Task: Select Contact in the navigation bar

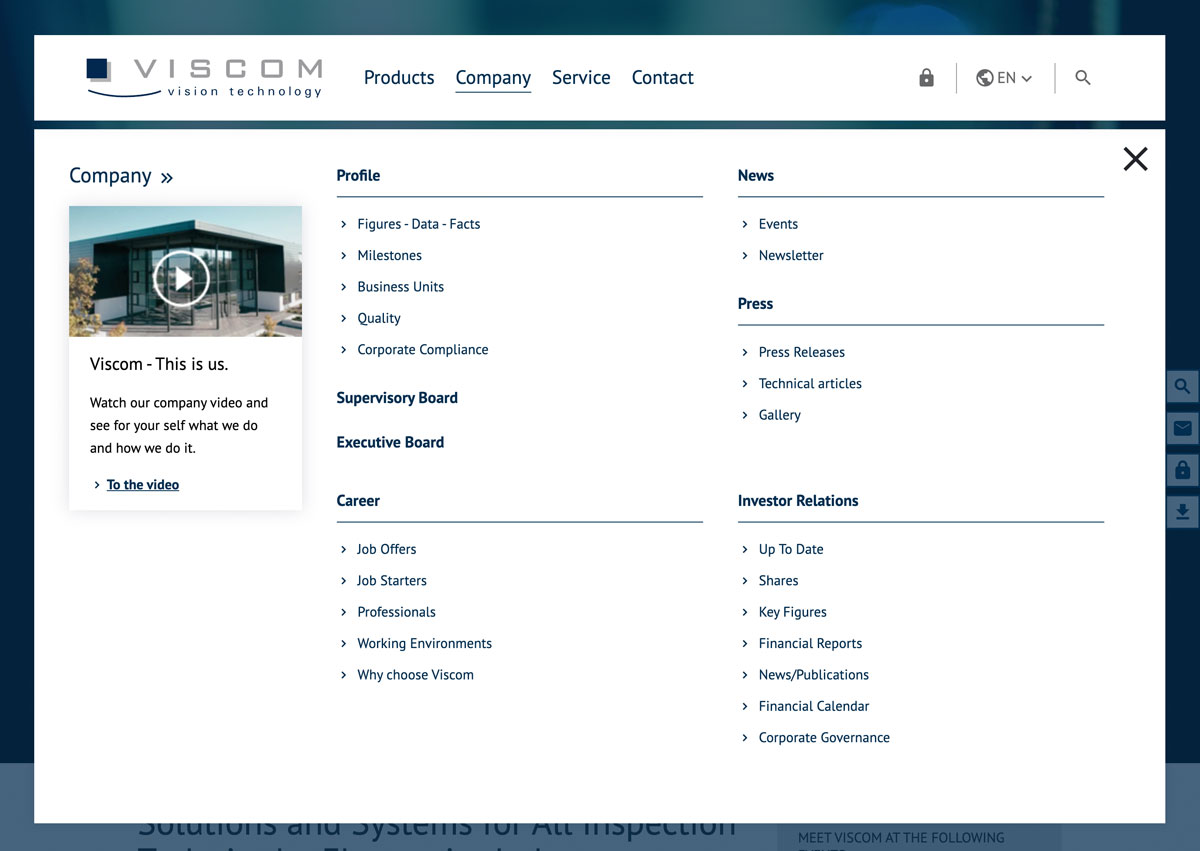Action: click(x=662, y=78)
